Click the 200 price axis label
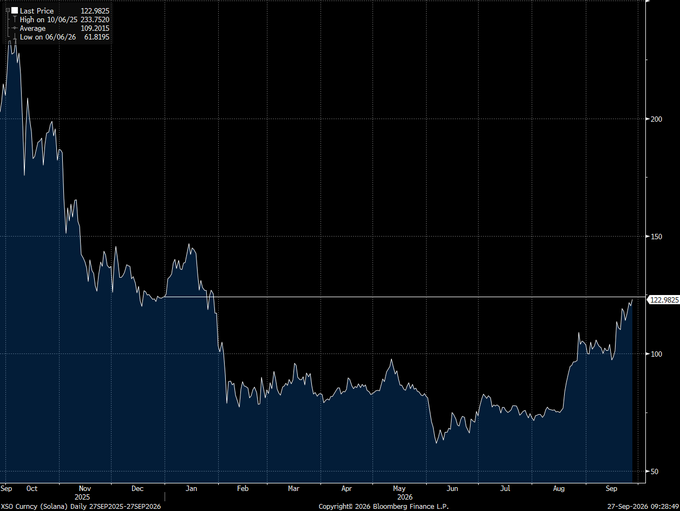This screenshot has height=511, width=680. click(x=657, y=119)
